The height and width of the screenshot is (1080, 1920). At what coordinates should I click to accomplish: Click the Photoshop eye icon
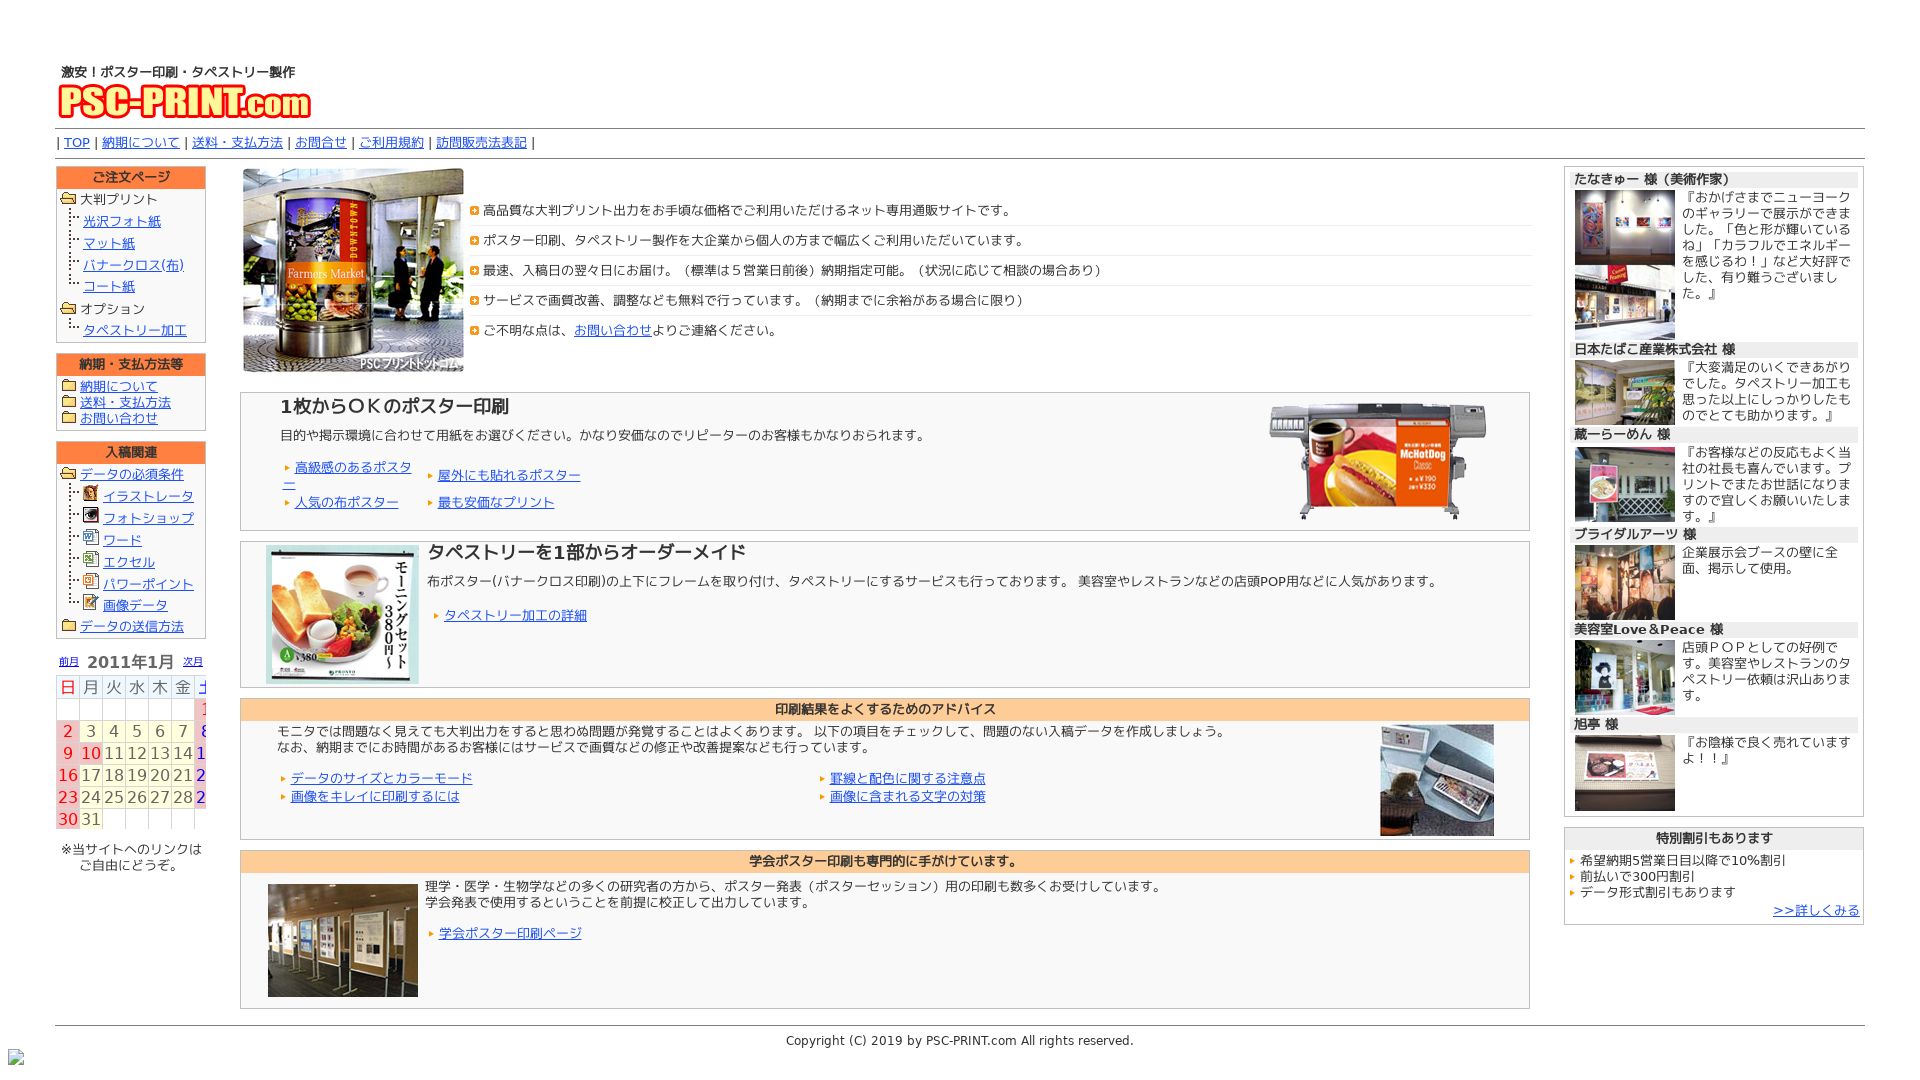(91, 516)
